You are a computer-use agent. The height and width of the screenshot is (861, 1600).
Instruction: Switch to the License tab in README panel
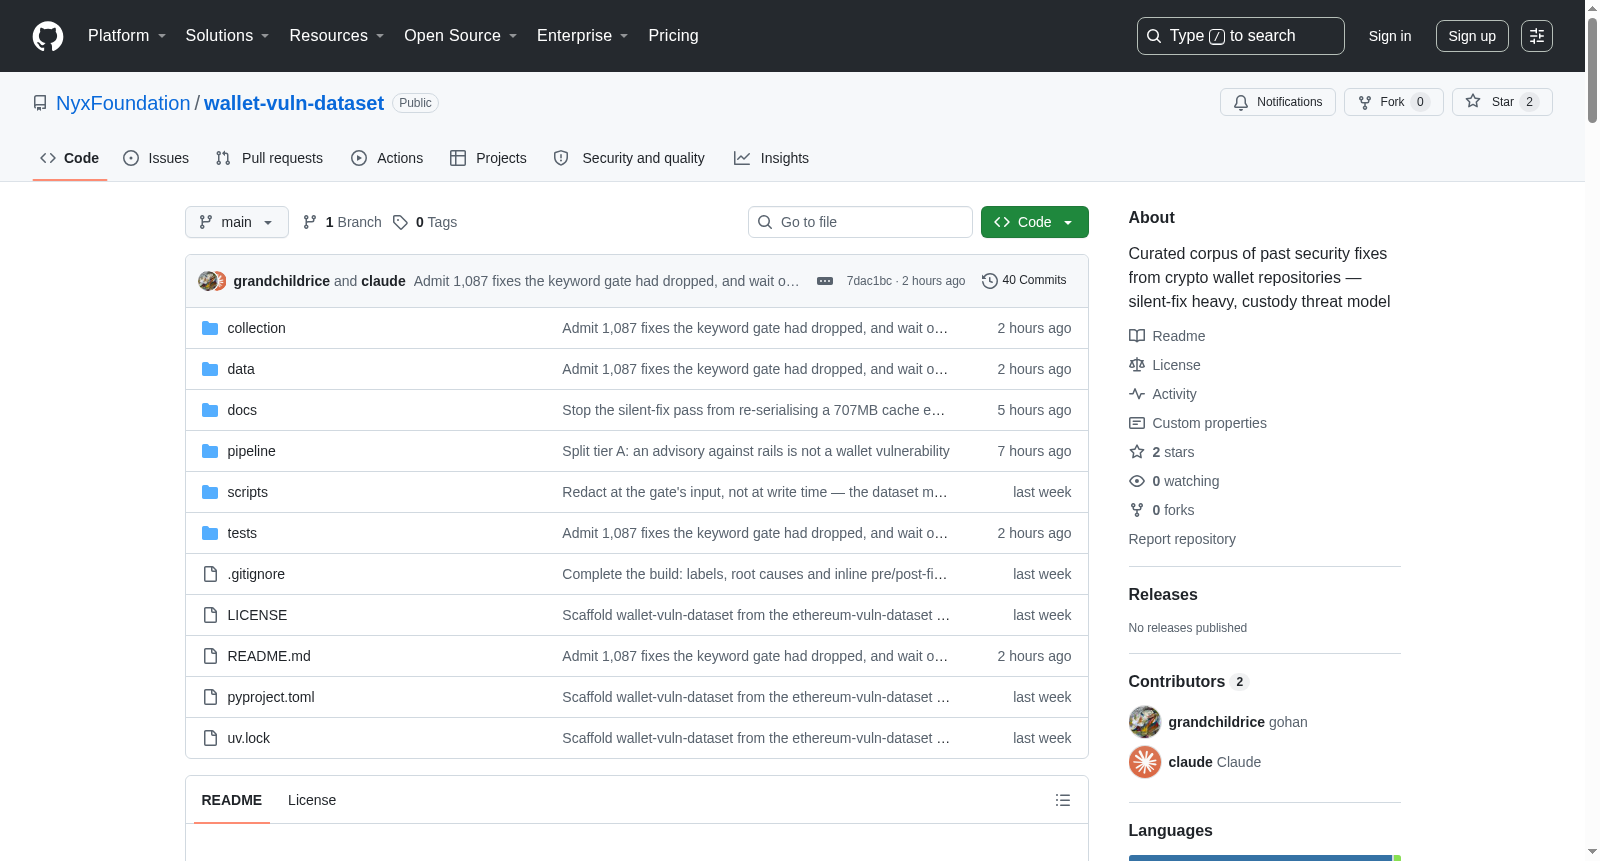(x=312, y=800)
